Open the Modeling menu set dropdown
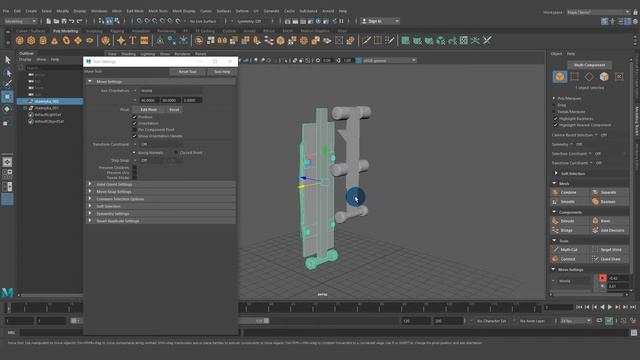Image resolution: width=640 pixels, height=360 pixels. [20, 21]
